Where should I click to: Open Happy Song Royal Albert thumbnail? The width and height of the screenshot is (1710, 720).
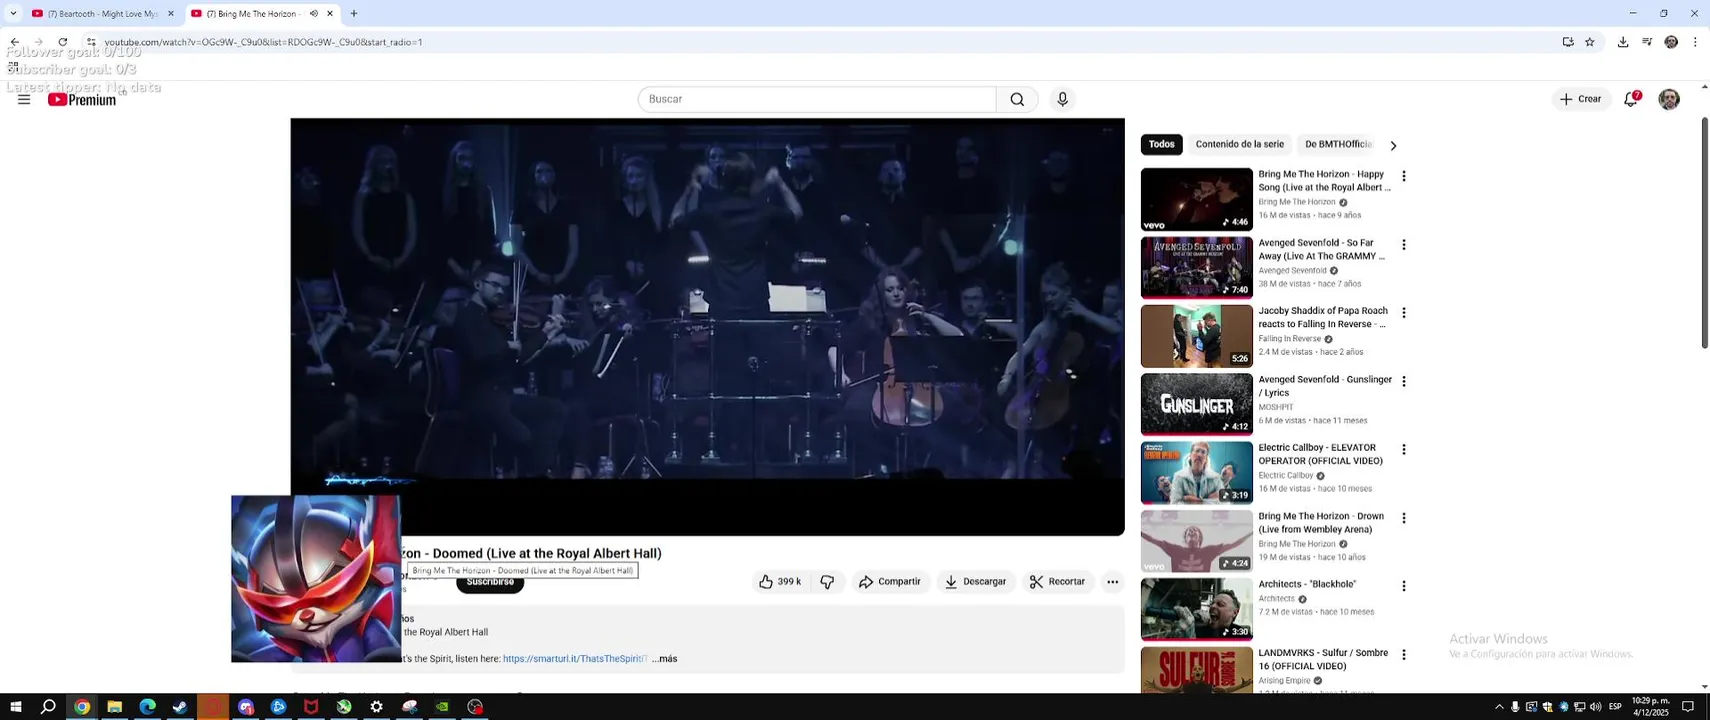[x=1197, y=200]
